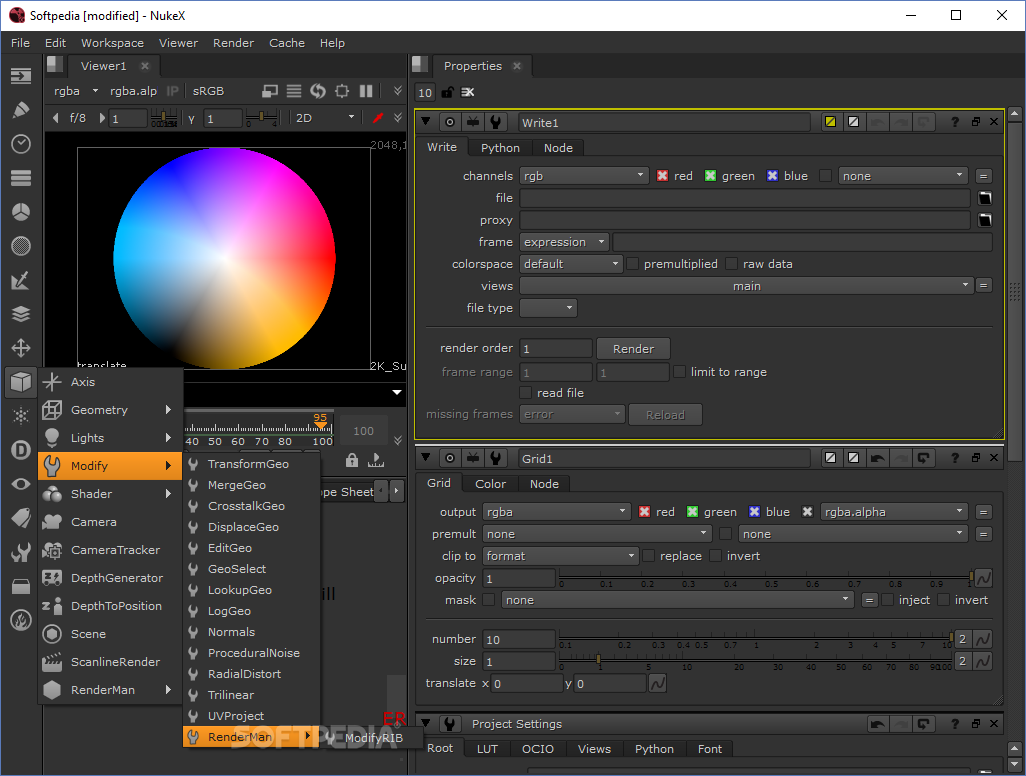Toggle the Write1 blue channel checkbox
Screen dimensions: 1026x776
click(772, 176)
